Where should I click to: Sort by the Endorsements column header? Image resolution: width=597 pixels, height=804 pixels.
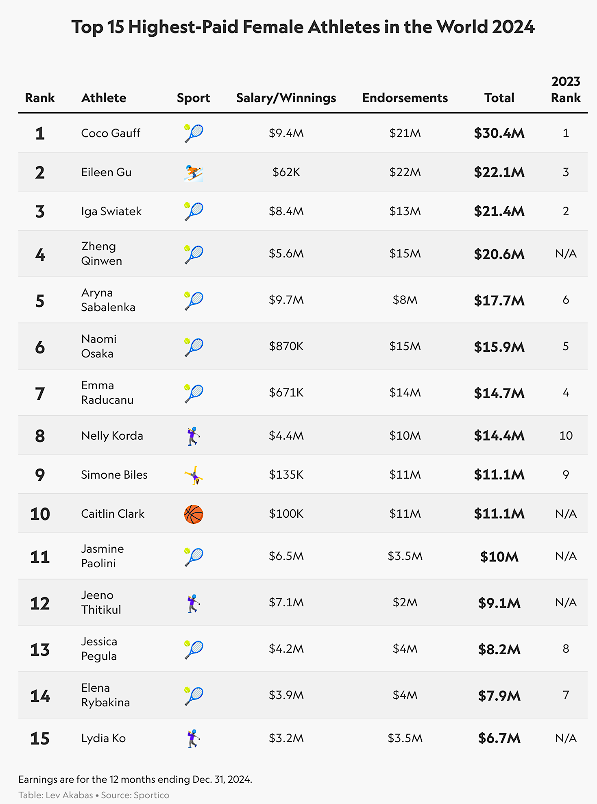pyautogui.click(x=405, y=97)
